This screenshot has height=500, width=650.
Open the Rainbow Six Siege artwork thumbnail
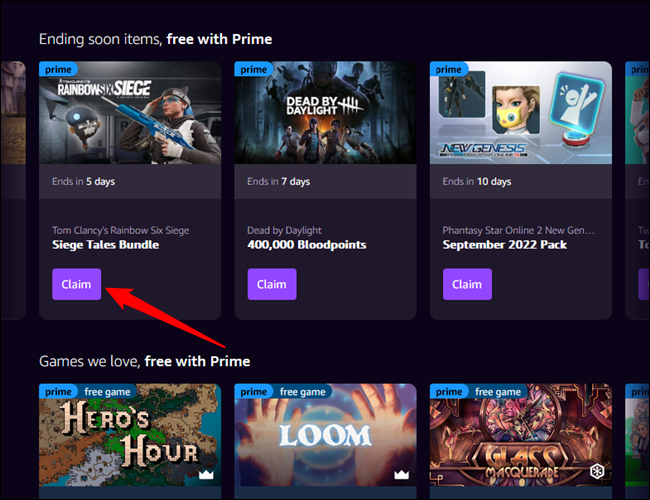(130, 113)
